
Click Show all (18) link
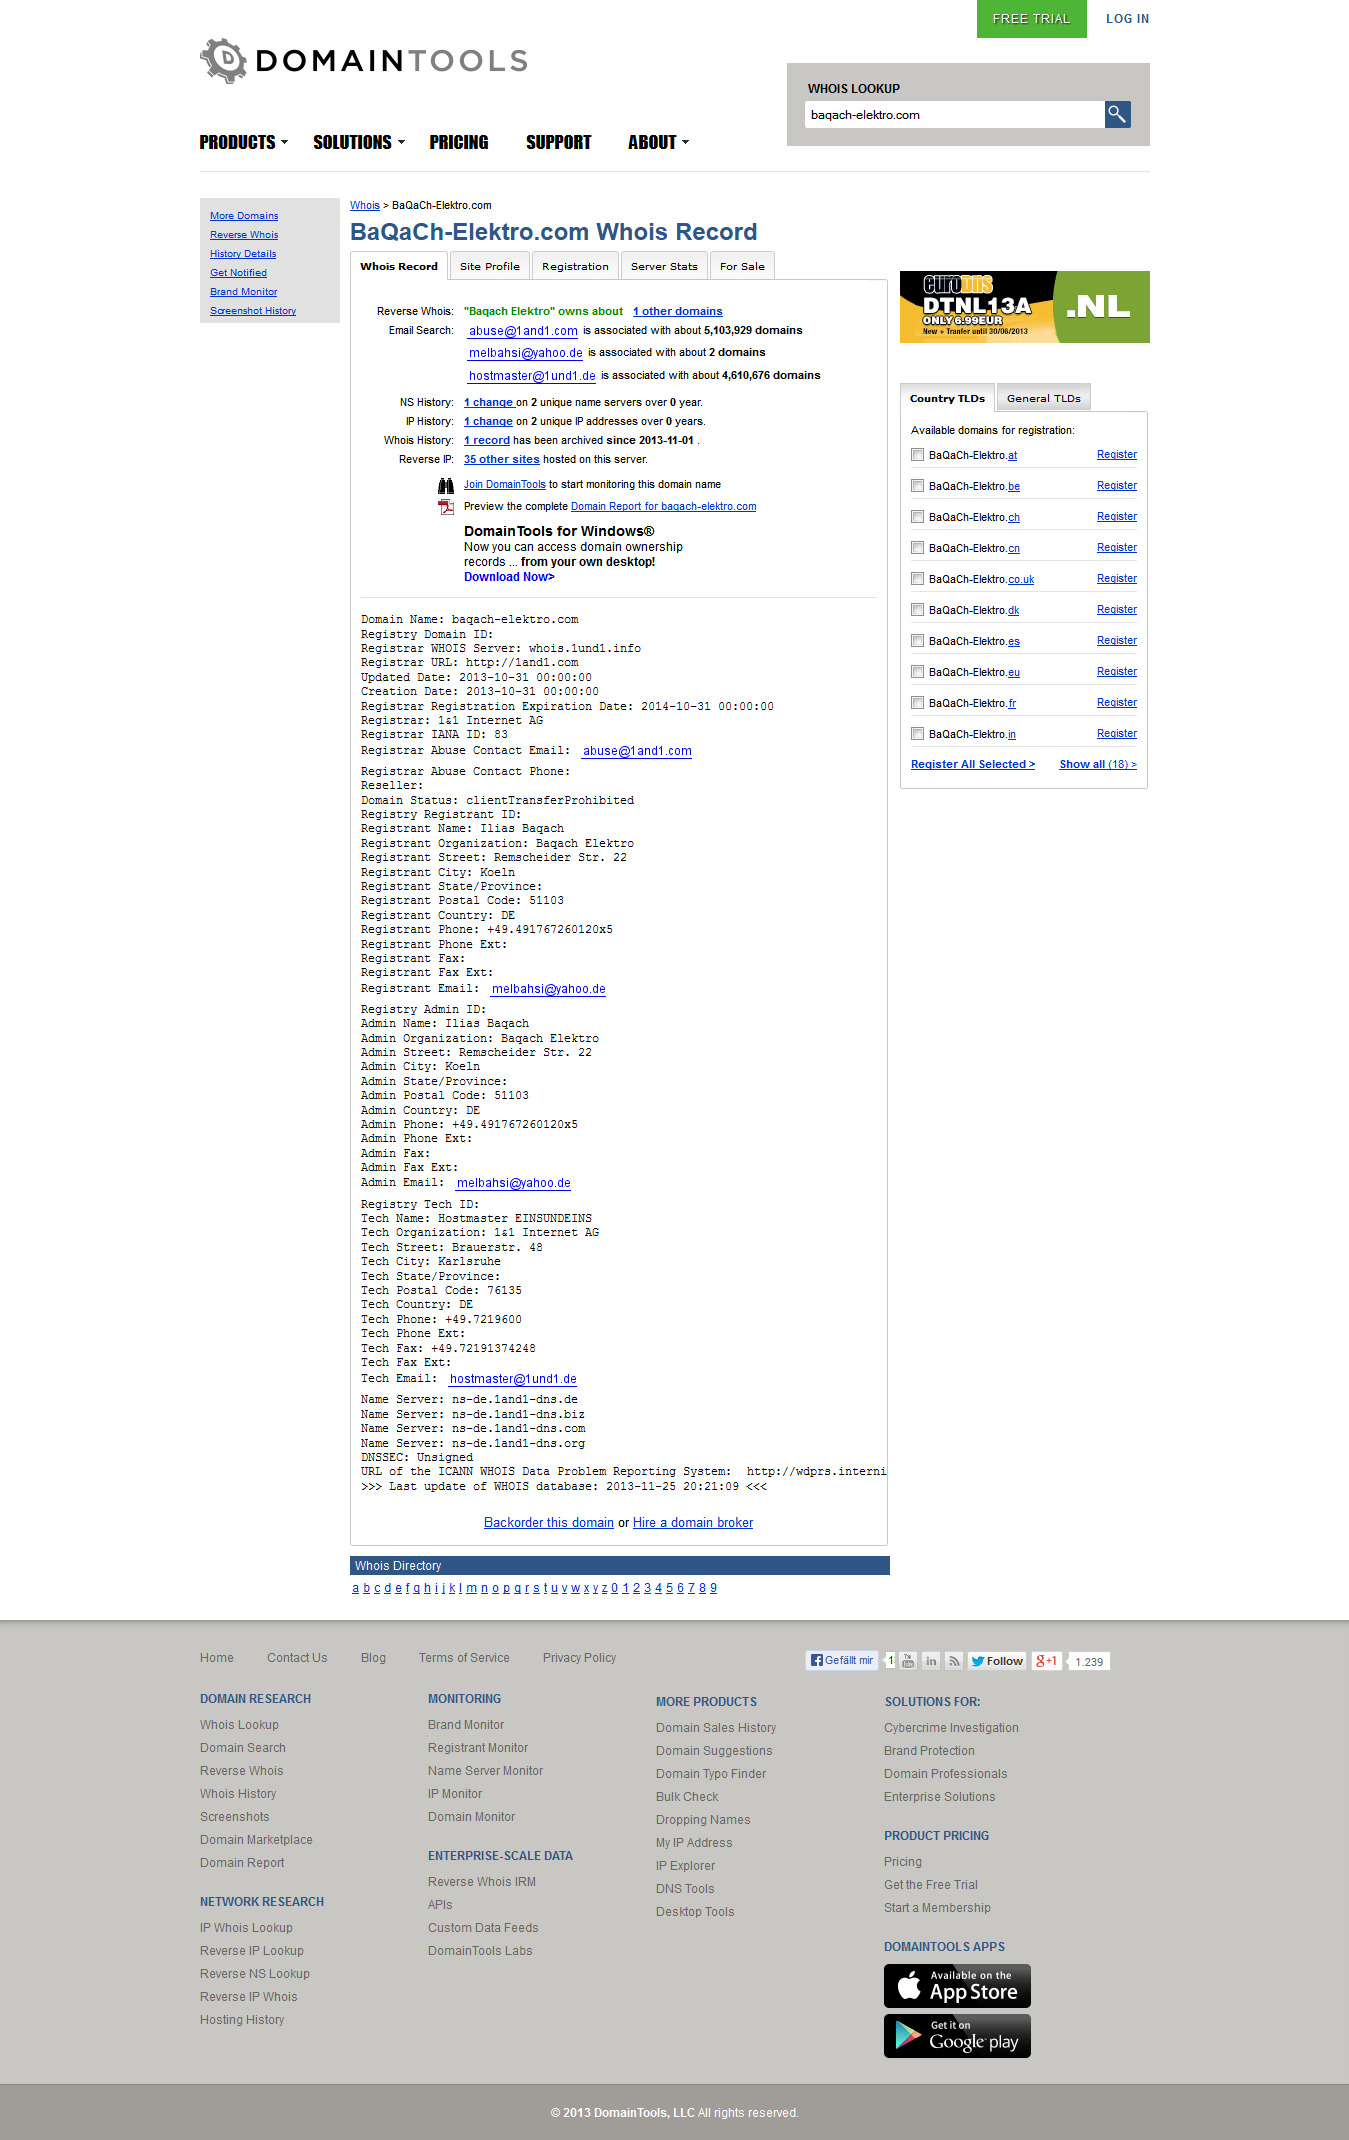coord(1098,764)
